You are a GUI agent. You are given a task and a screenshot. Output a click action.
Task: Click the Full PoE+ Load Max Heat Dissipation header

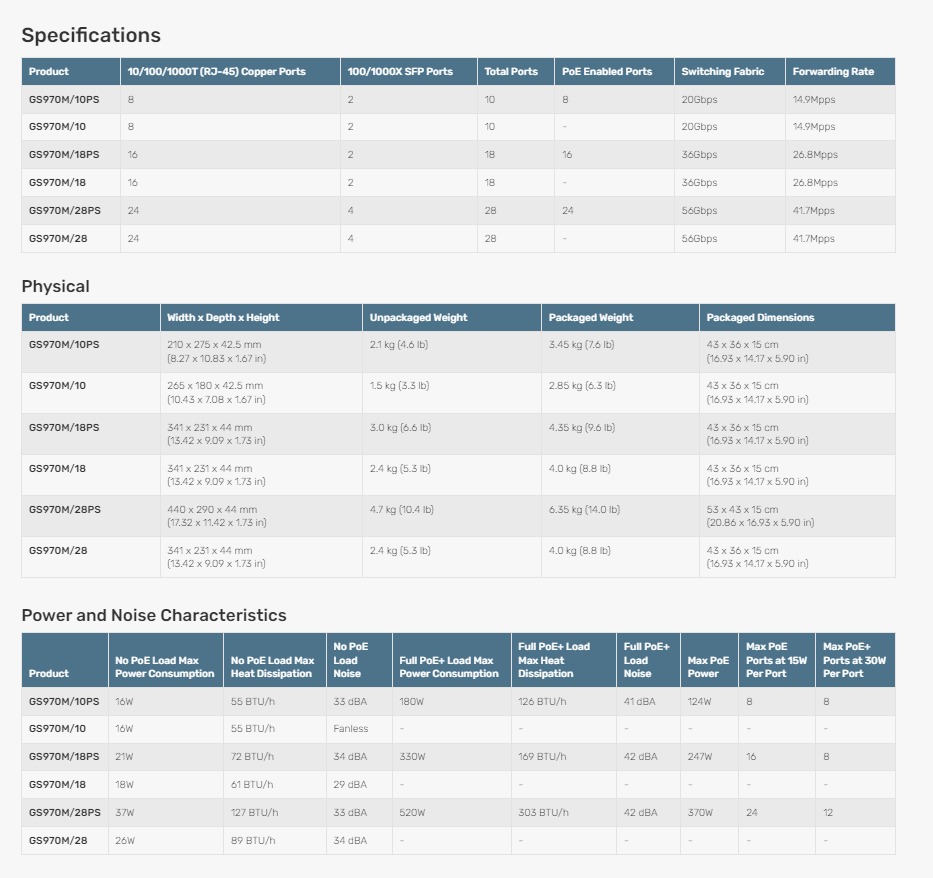tap(554, 660)
